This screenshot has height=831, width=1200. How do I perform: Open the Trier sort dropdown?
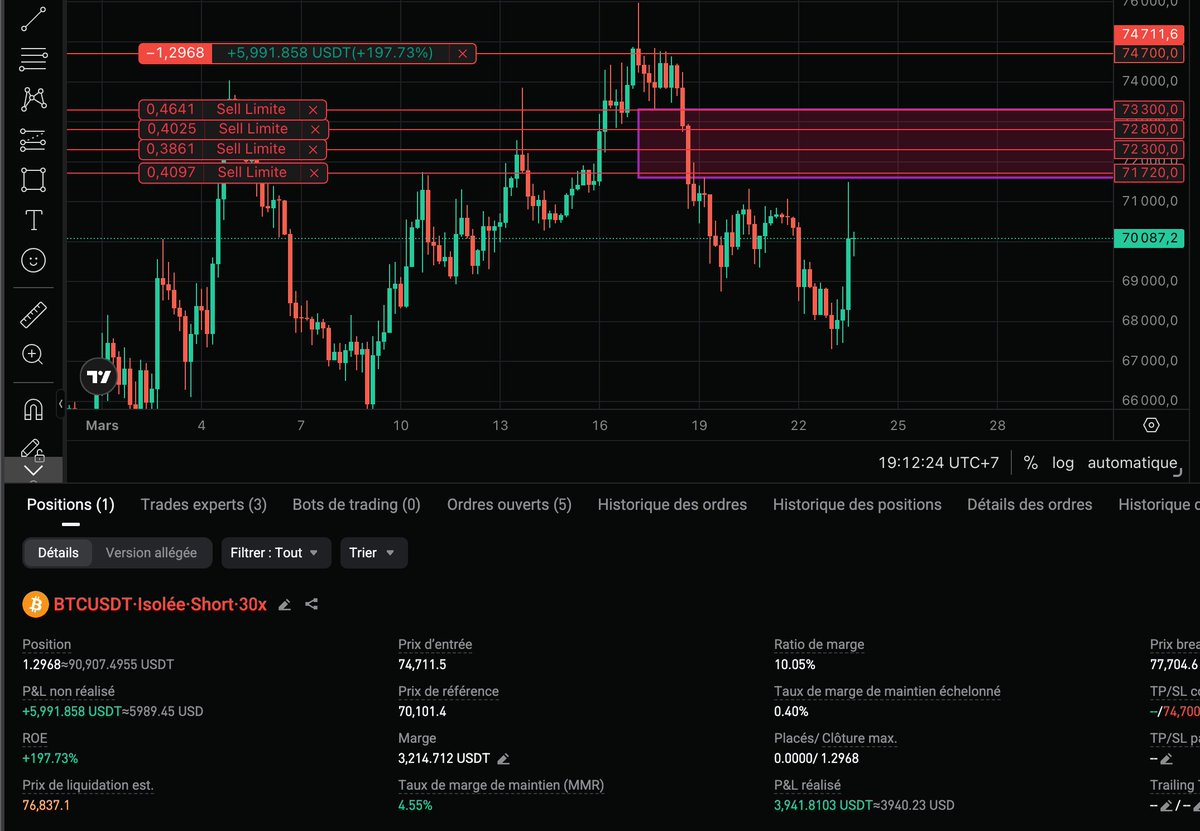tap(373, 553)
